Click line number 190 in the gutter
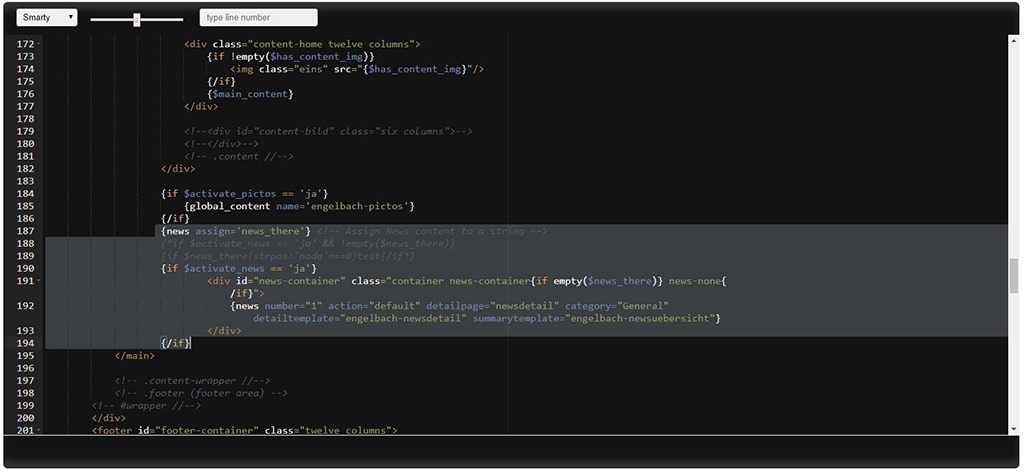1024x473 pixels. pos(26,268)
